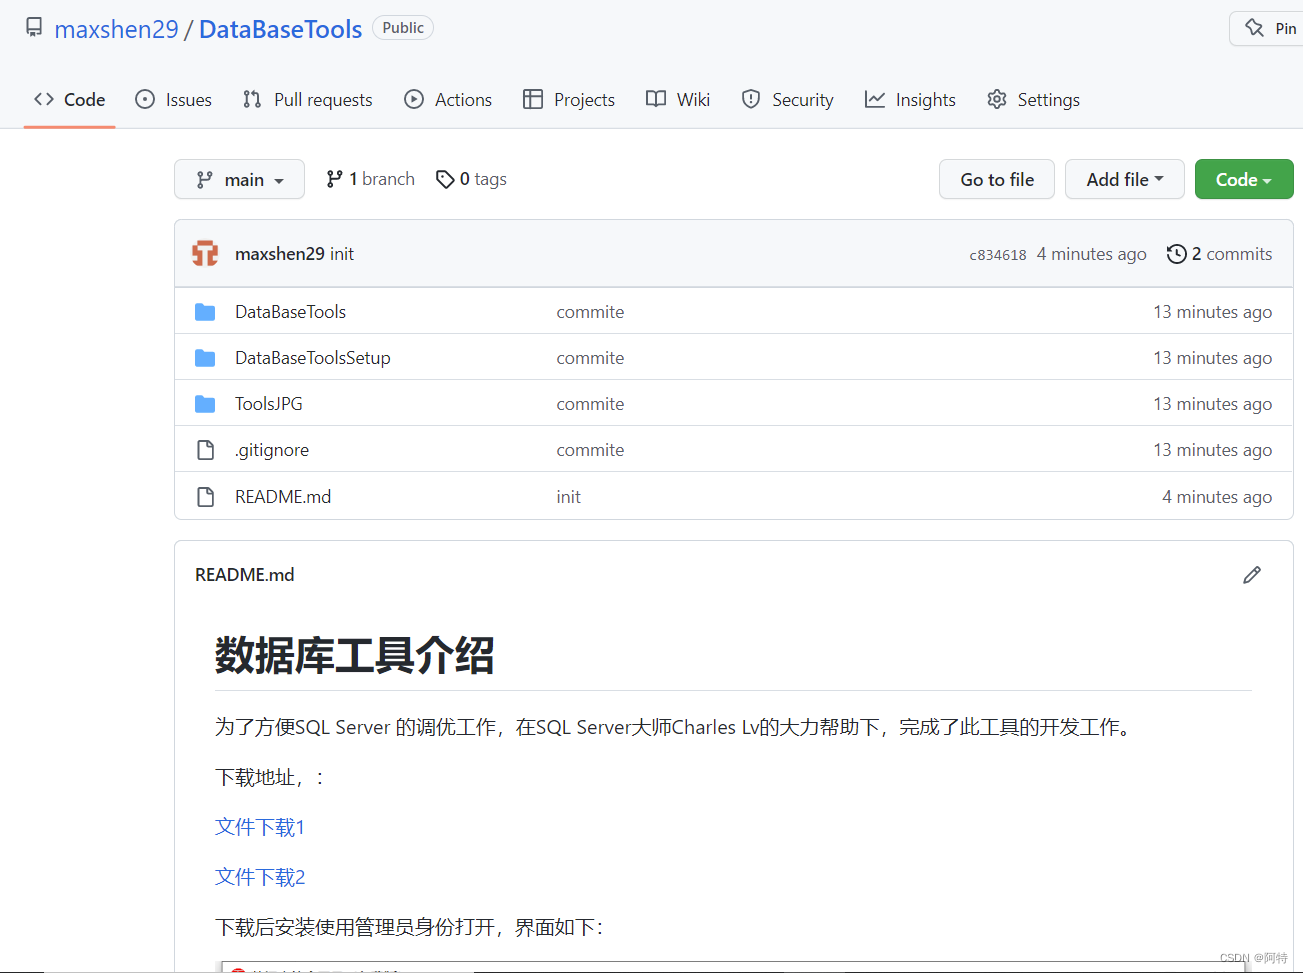This screenshot has width=1303, height=973.
Task: Follow the 文件下载1 download link
Action: click(259, 827)
